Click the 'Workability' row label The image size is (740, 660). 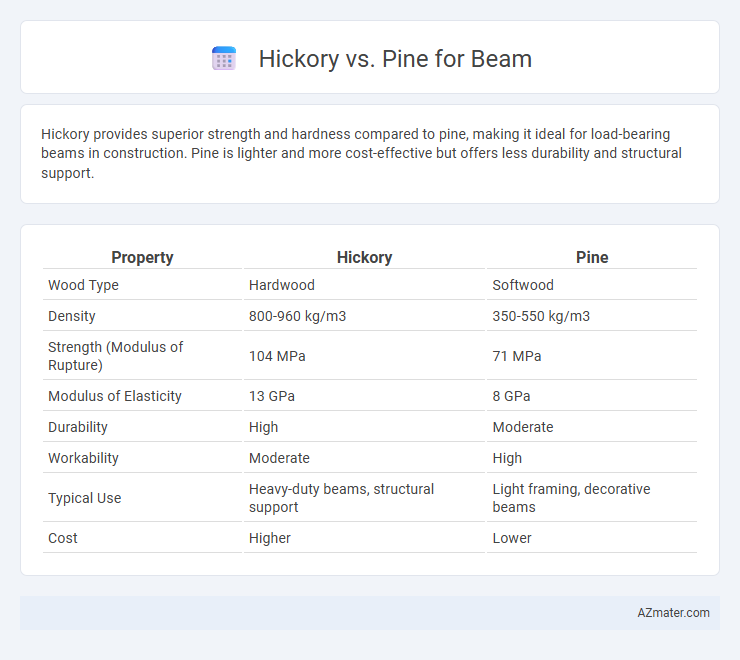coord(83,458)
